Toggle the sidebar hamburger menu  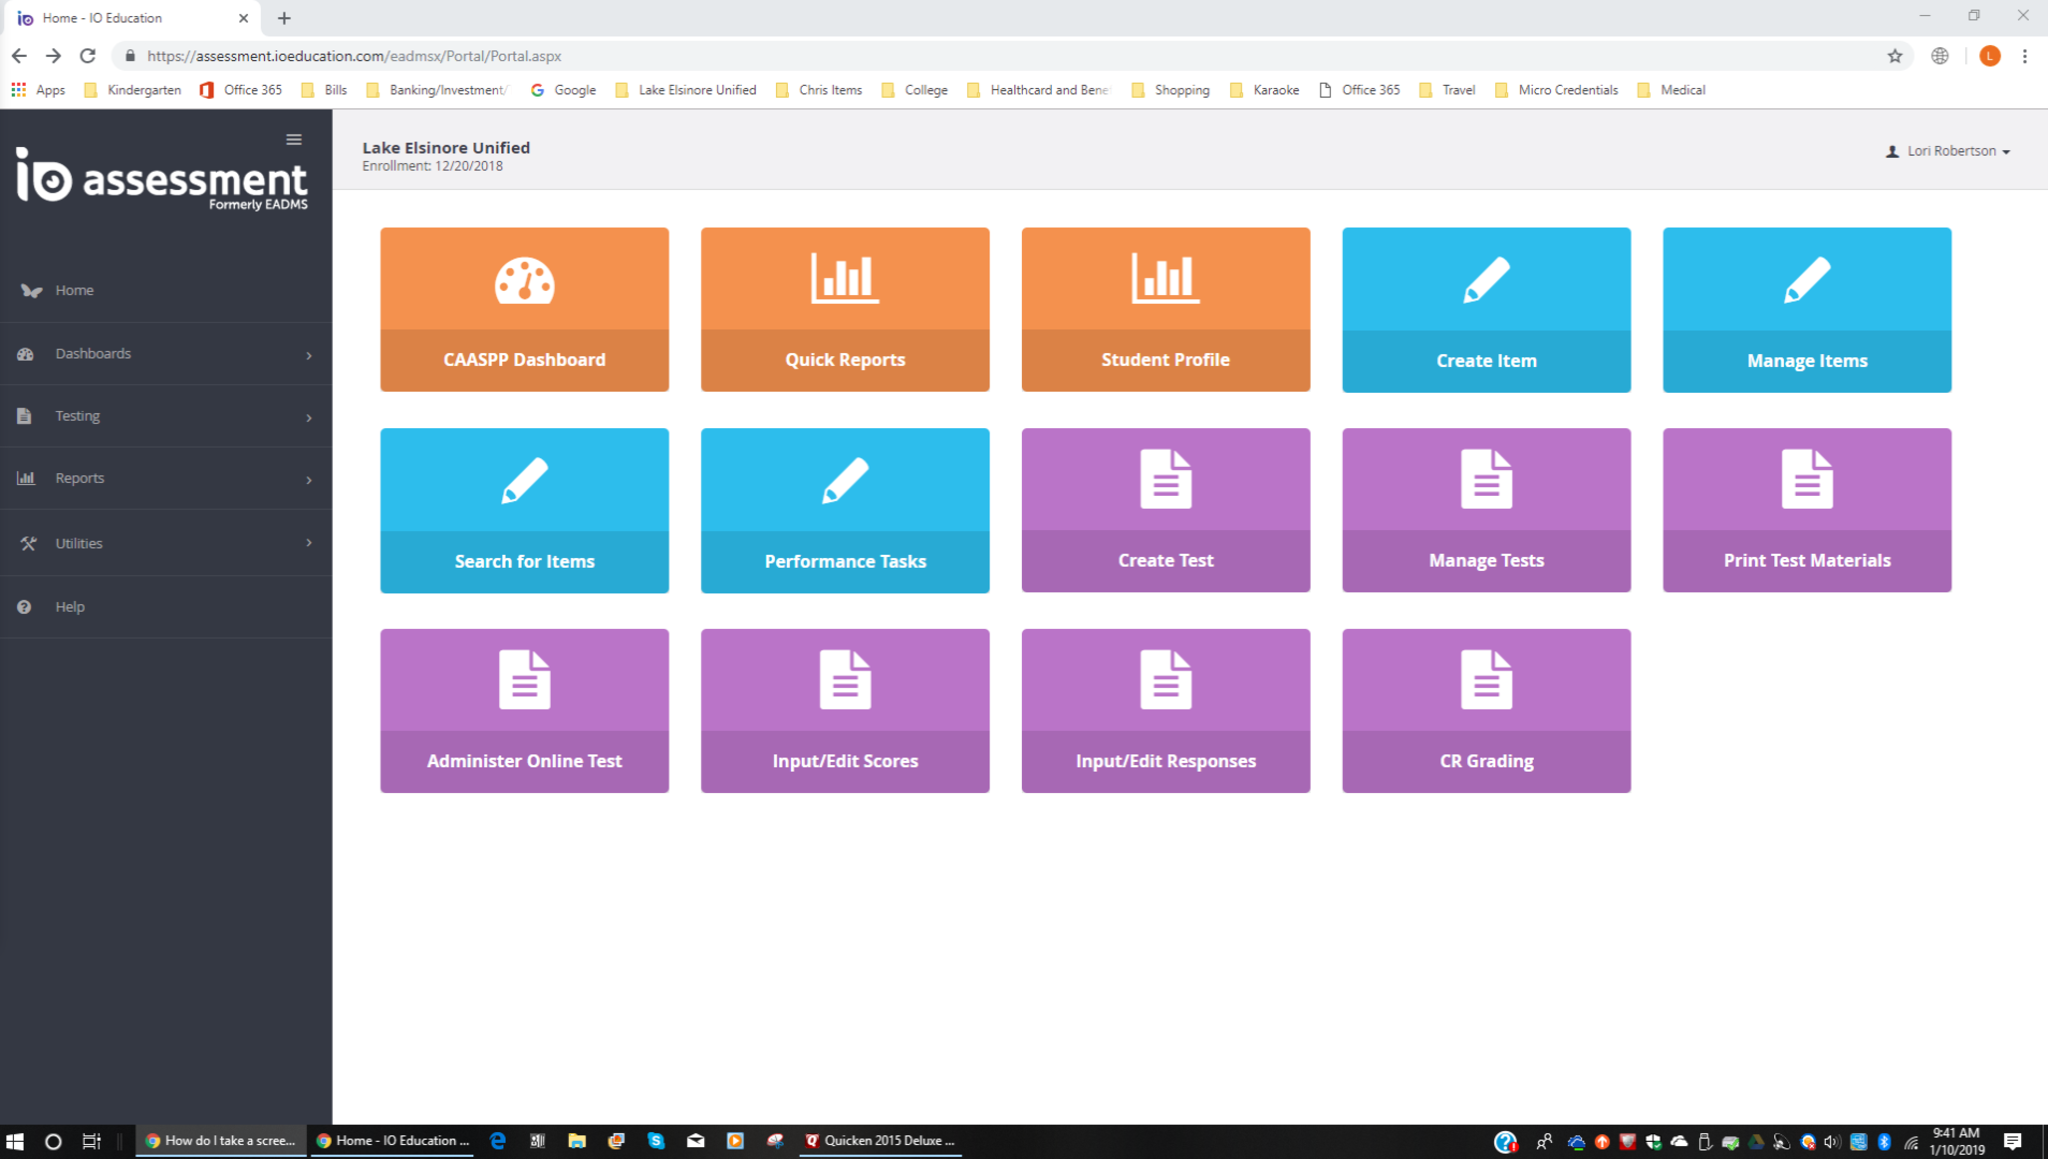[x=294, y=140]
